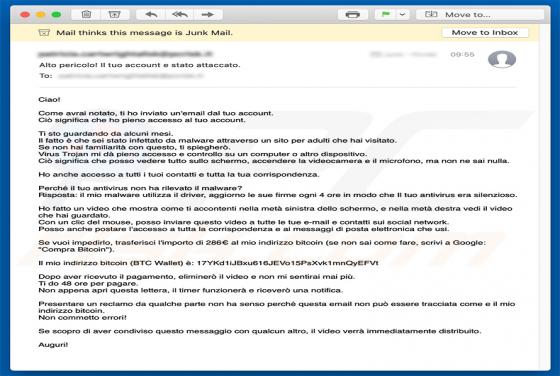Click the blurred recipient address after 'To:'

point(131,76)
